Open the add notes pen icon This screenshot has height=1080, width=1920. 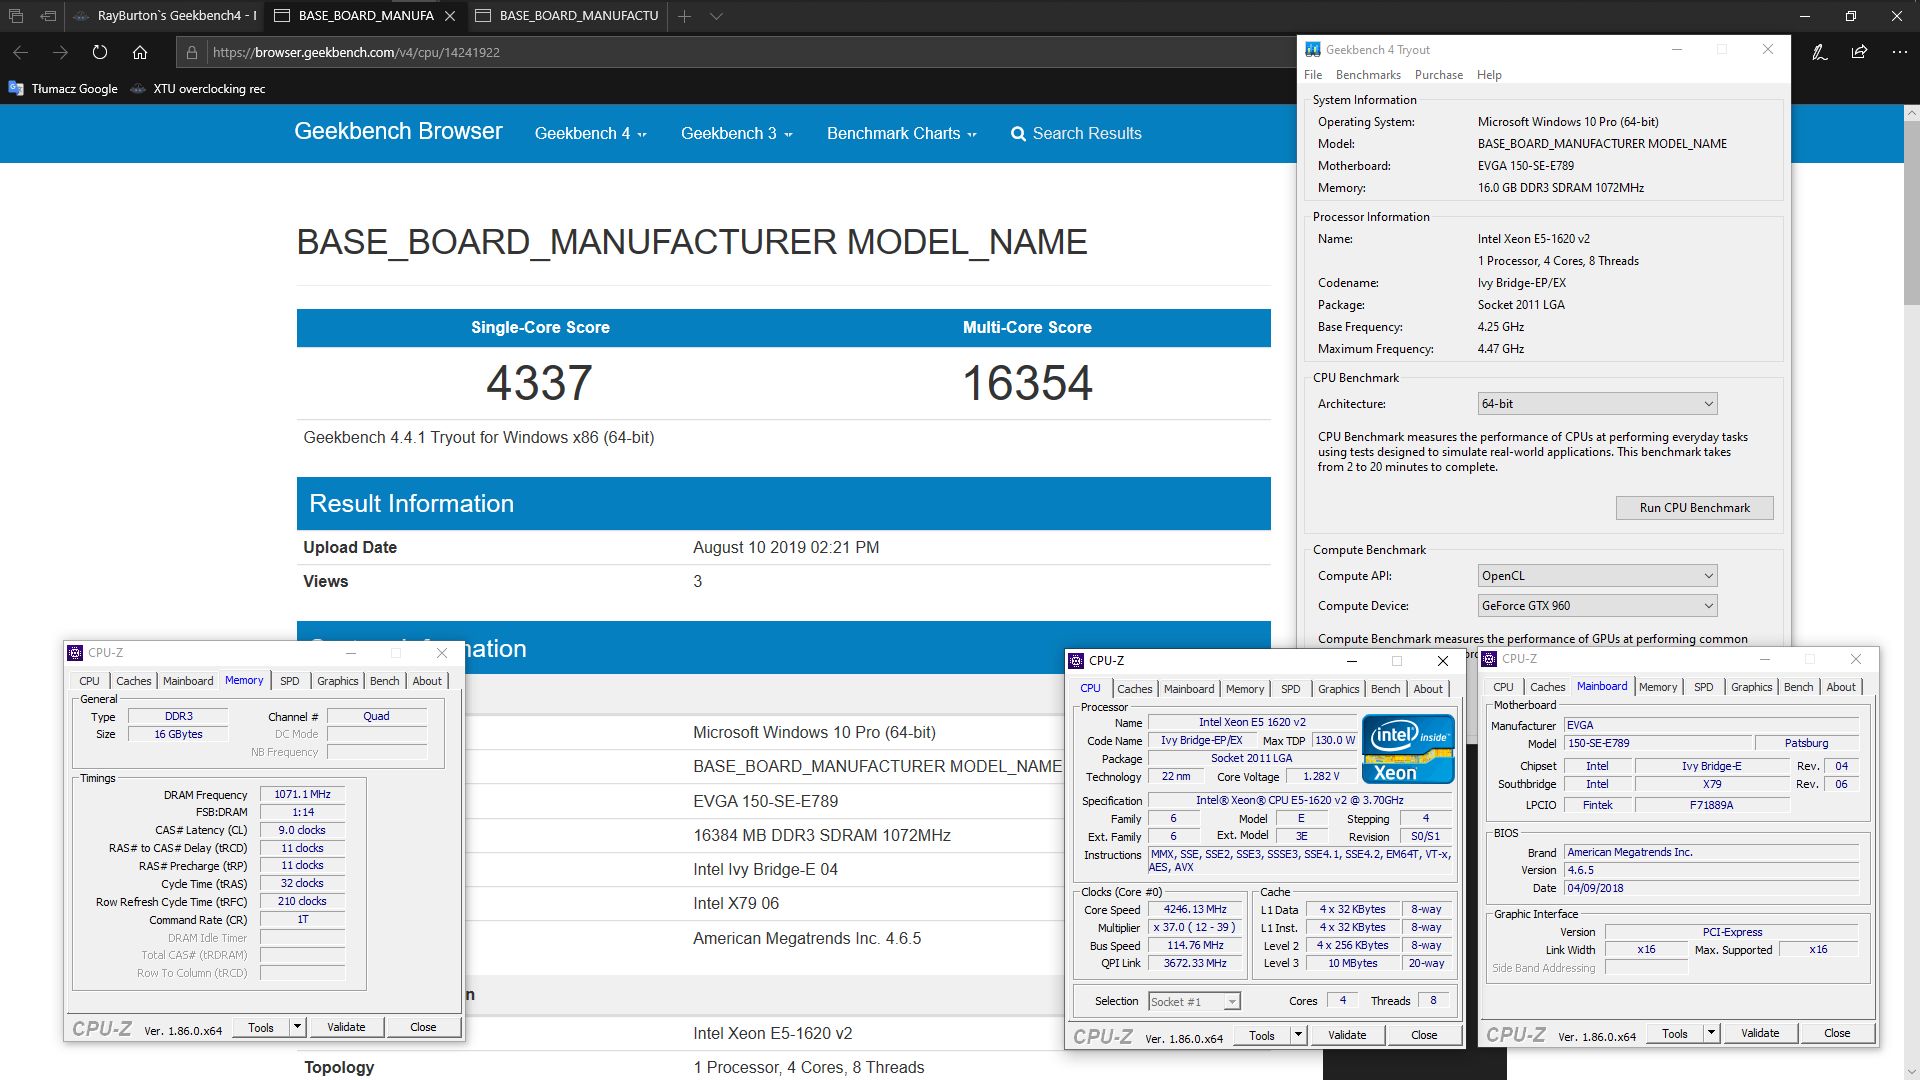tap(1820, 52)
